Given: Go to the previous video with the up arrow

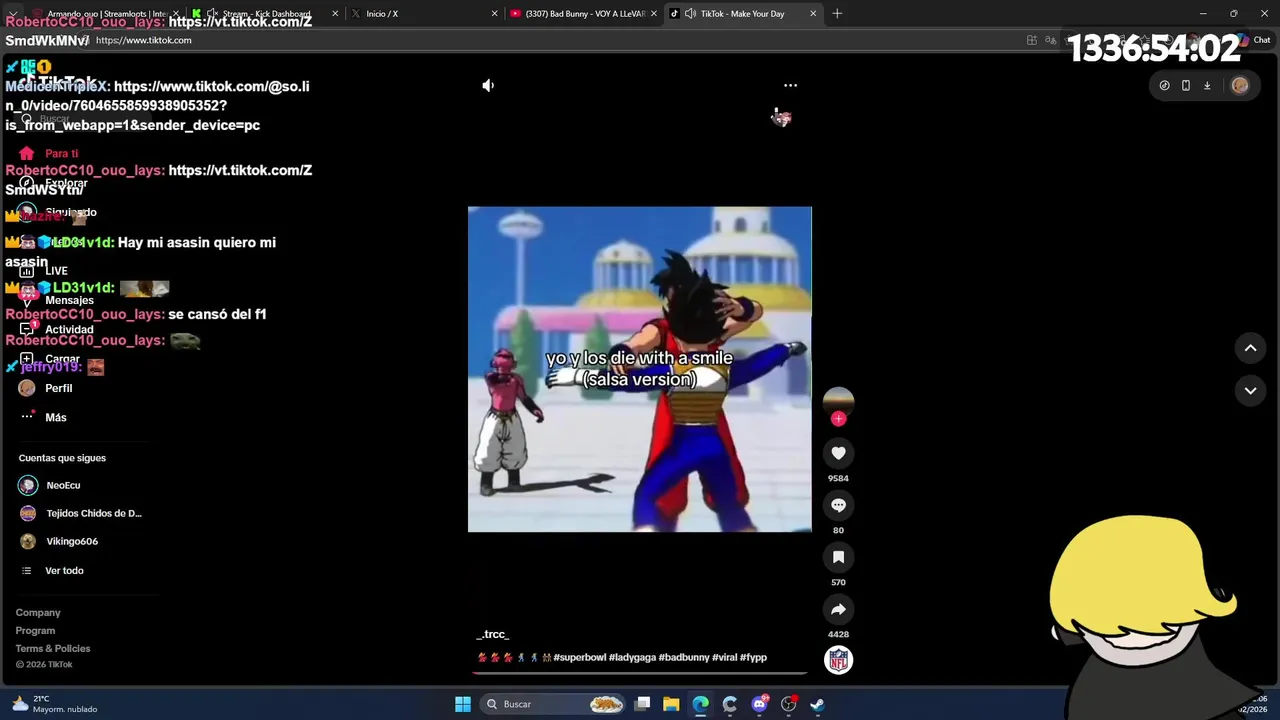Looking at the screenshot, I should tap(1250, 348).
